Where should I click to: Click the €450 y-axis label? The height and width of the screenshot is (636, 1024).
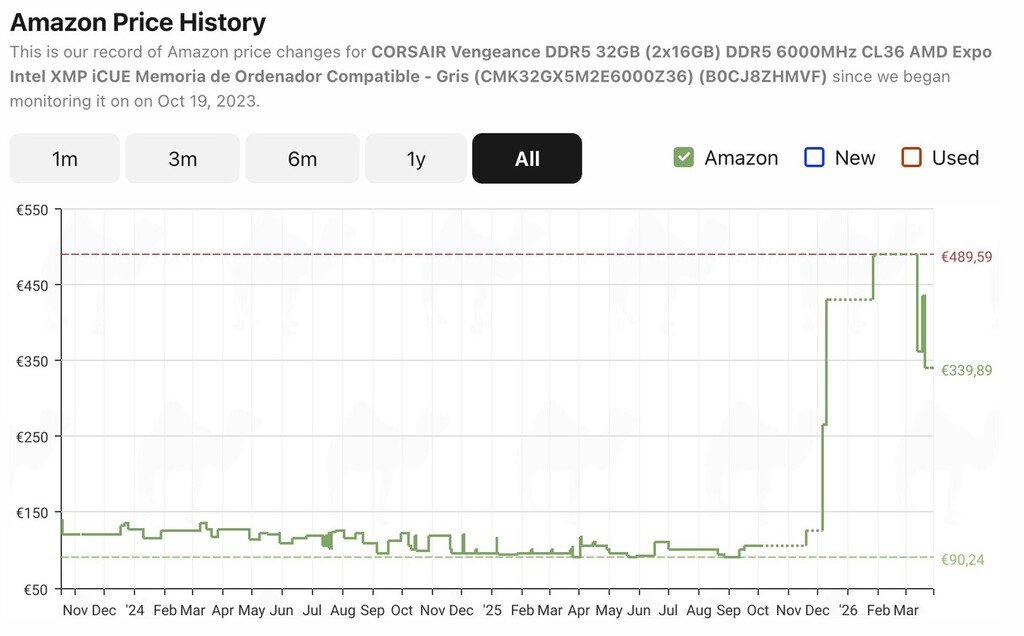pos(32,286)
